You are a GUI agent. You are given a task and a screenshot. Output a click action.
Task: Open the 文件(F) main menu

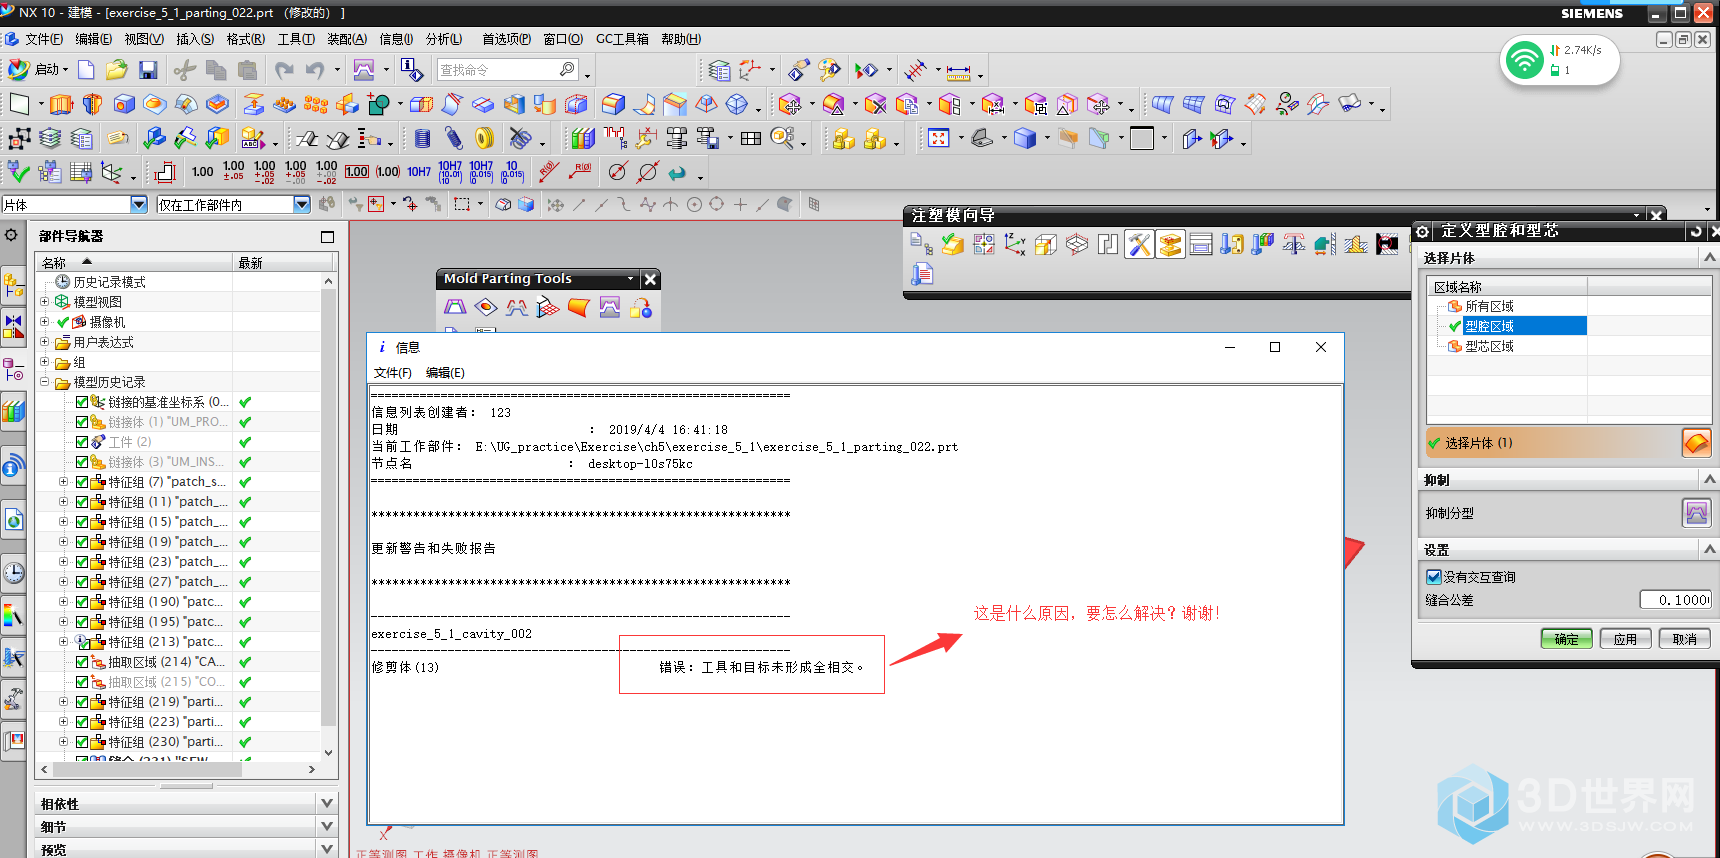pyautogui.click(x=43, y=39)
